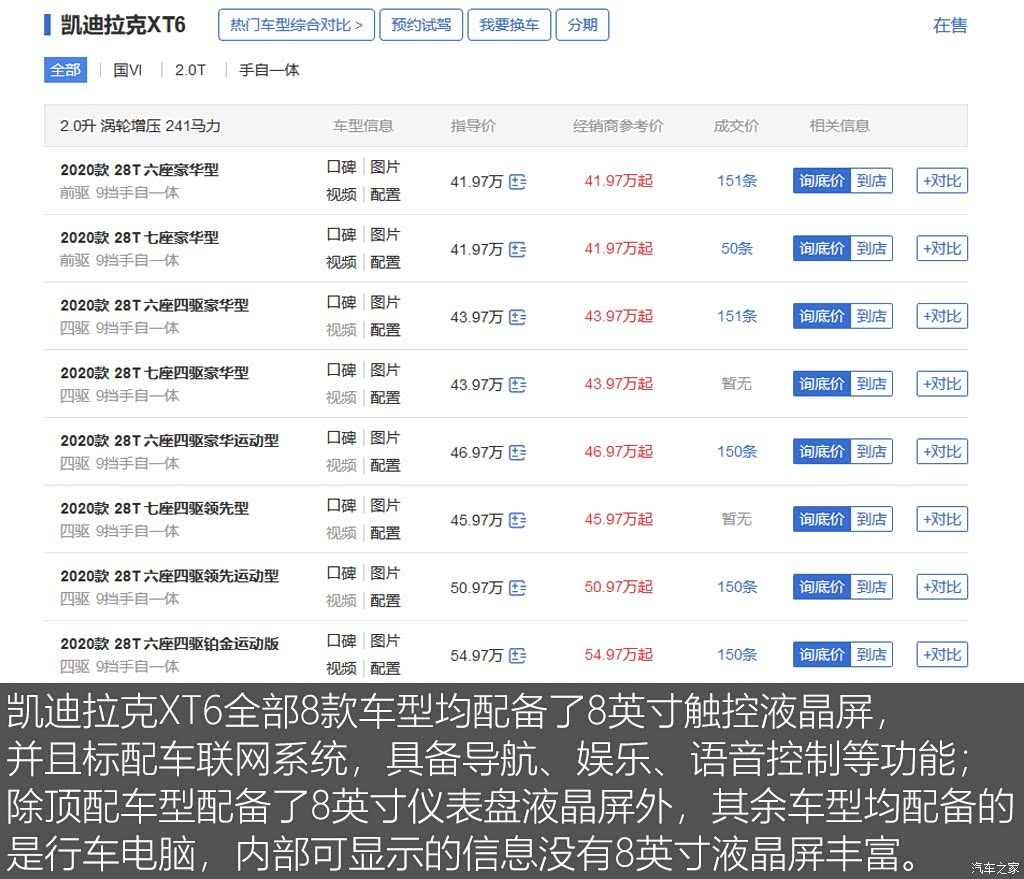Select the 全部 filter tab
Screen dimensions: 1024x879
(x=65, y=70)
